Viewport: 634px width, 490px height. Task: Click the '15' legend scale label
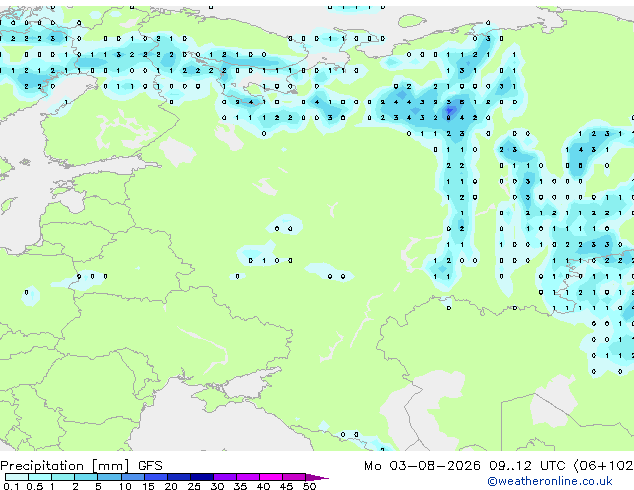(x=148, y=486)
